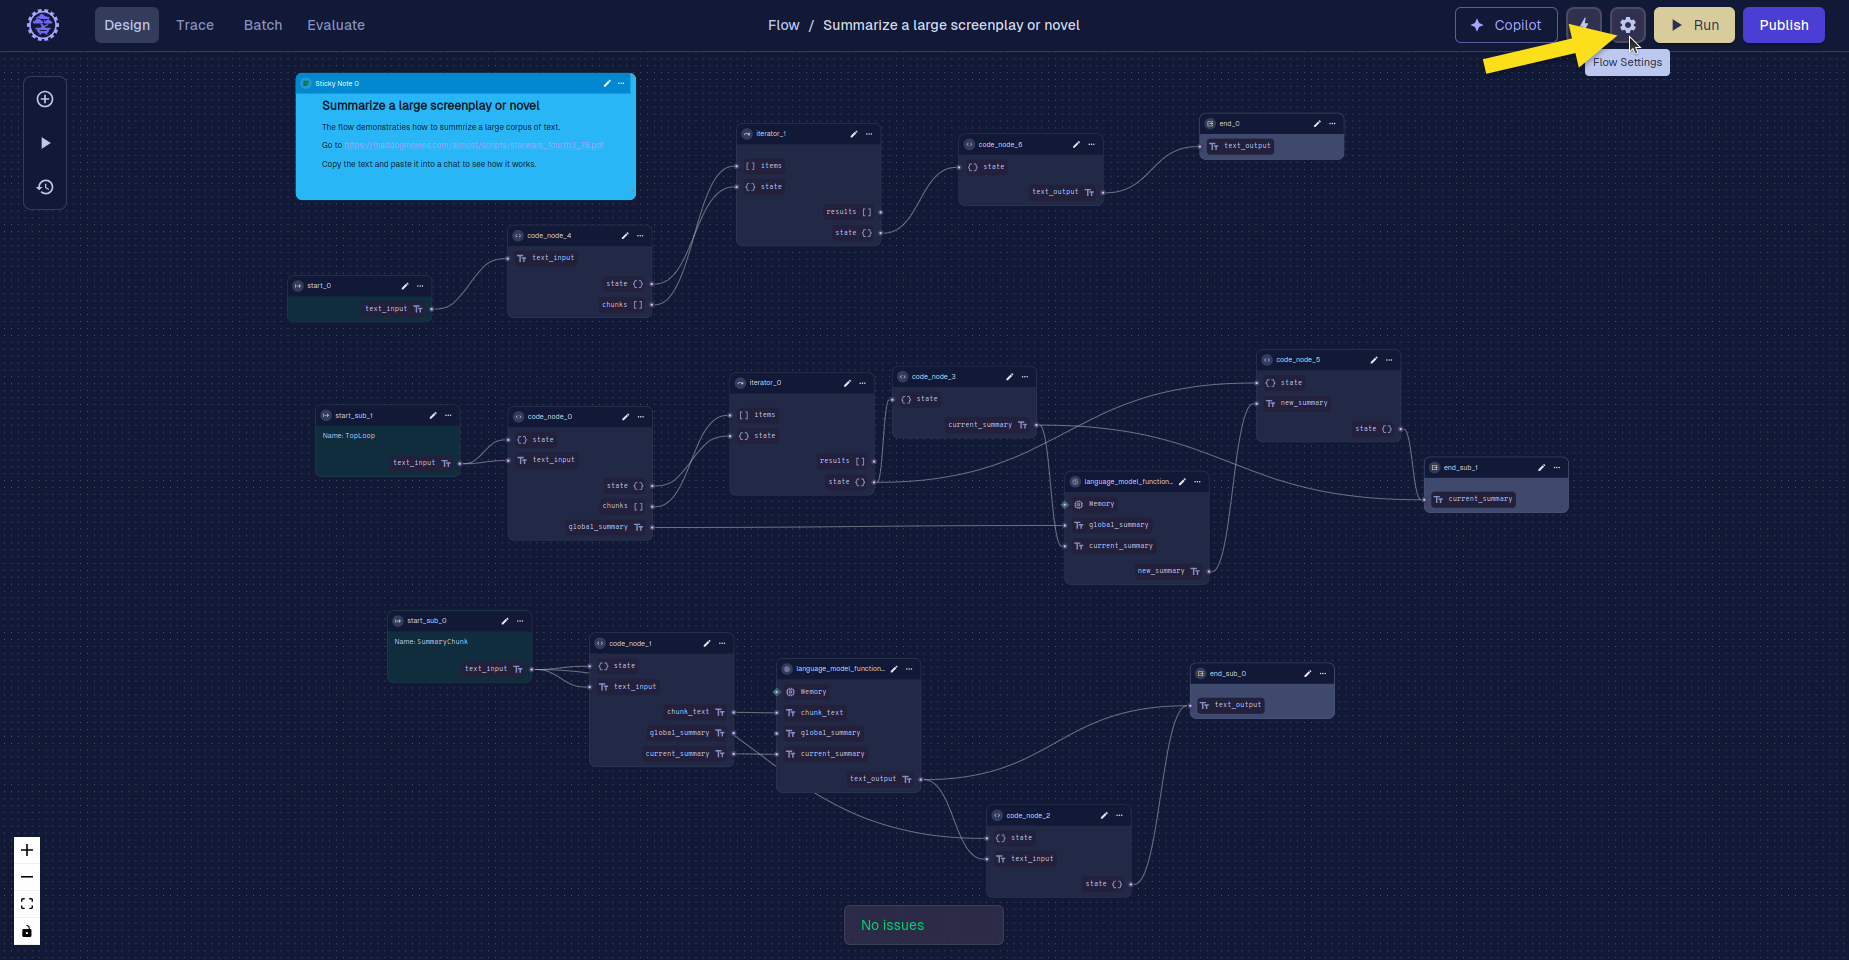
Task: Click the add node plus icon in left toolbar
Action: (45, 99)
